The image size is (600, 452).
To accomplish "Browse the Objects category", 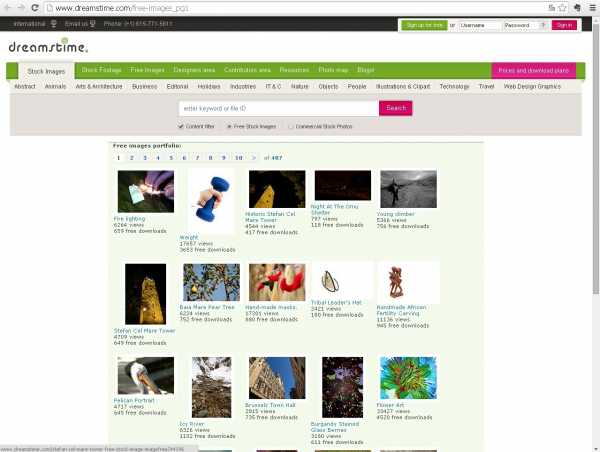I will click(x=328, y=86).
